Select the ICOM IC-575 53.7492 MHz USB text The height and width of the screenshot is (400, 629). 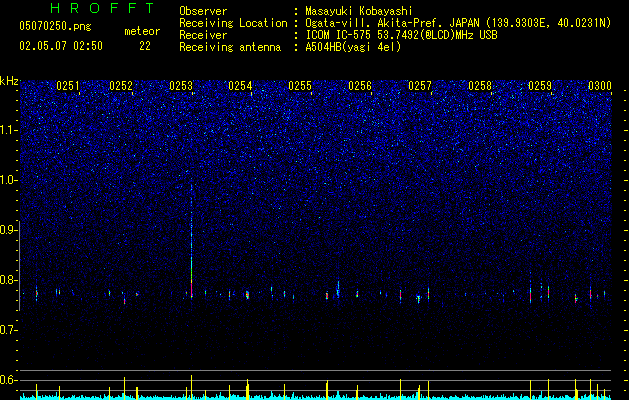[x=402, y=35]
